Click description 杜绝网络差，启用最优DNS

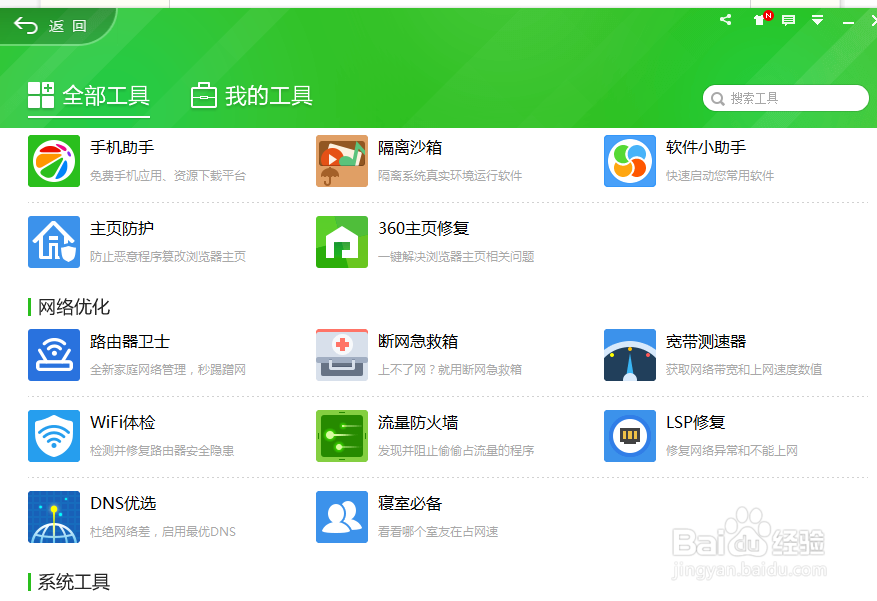(x=163, y=532)
